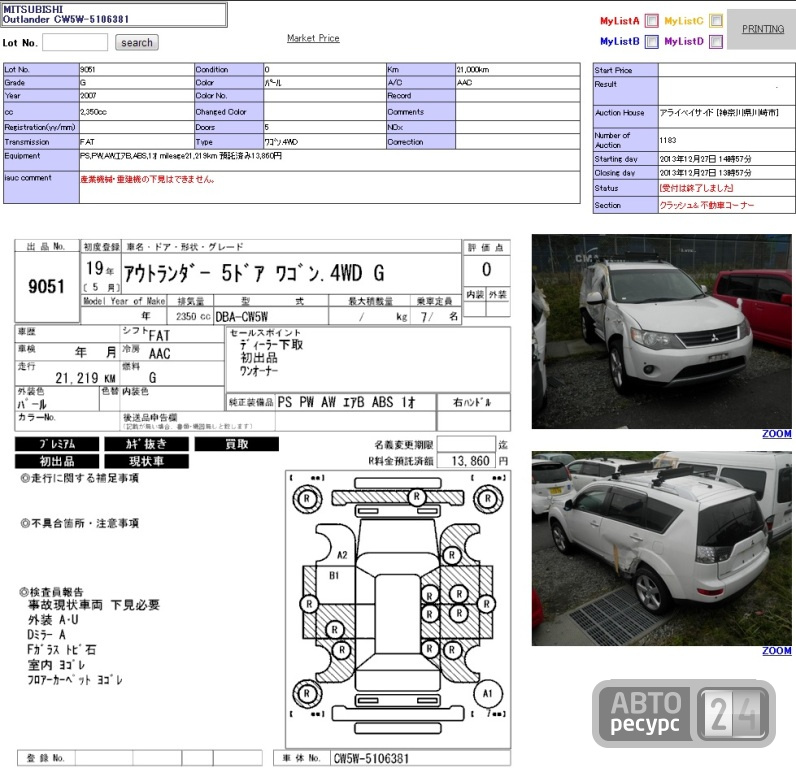The height and width of the screenshot is (768, 796).
Task: Click the 現状車 black label
Action: [146, 461]
